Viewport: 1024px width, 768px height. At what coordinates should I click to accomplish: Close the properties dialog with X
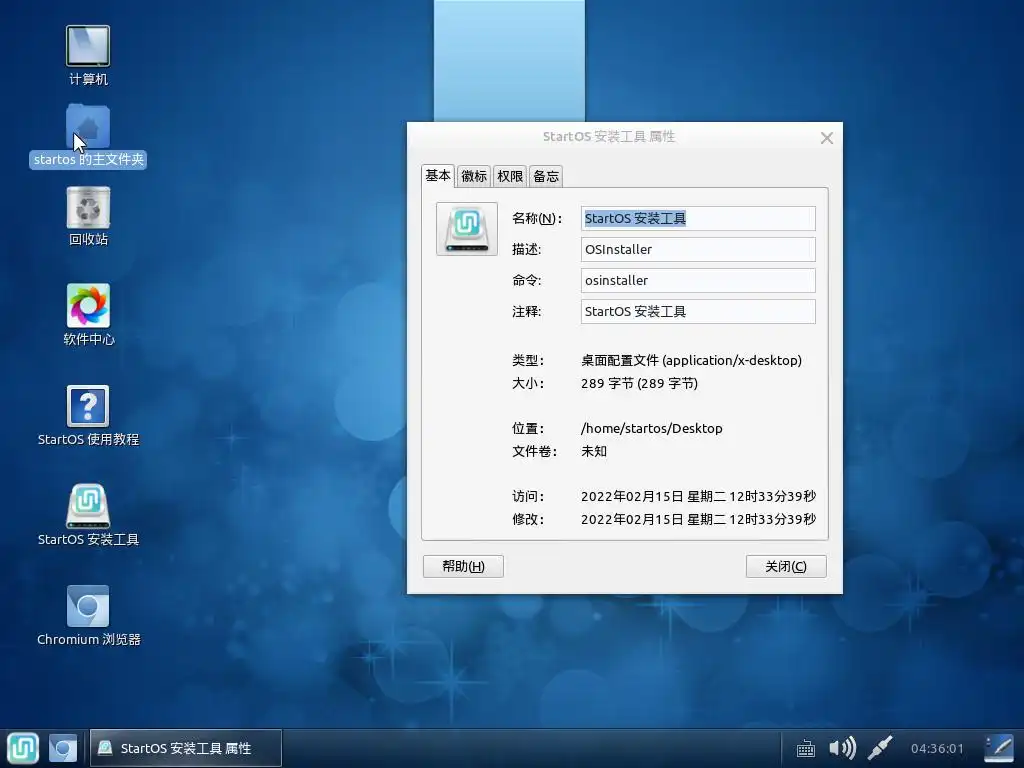[x=827, y=138]
